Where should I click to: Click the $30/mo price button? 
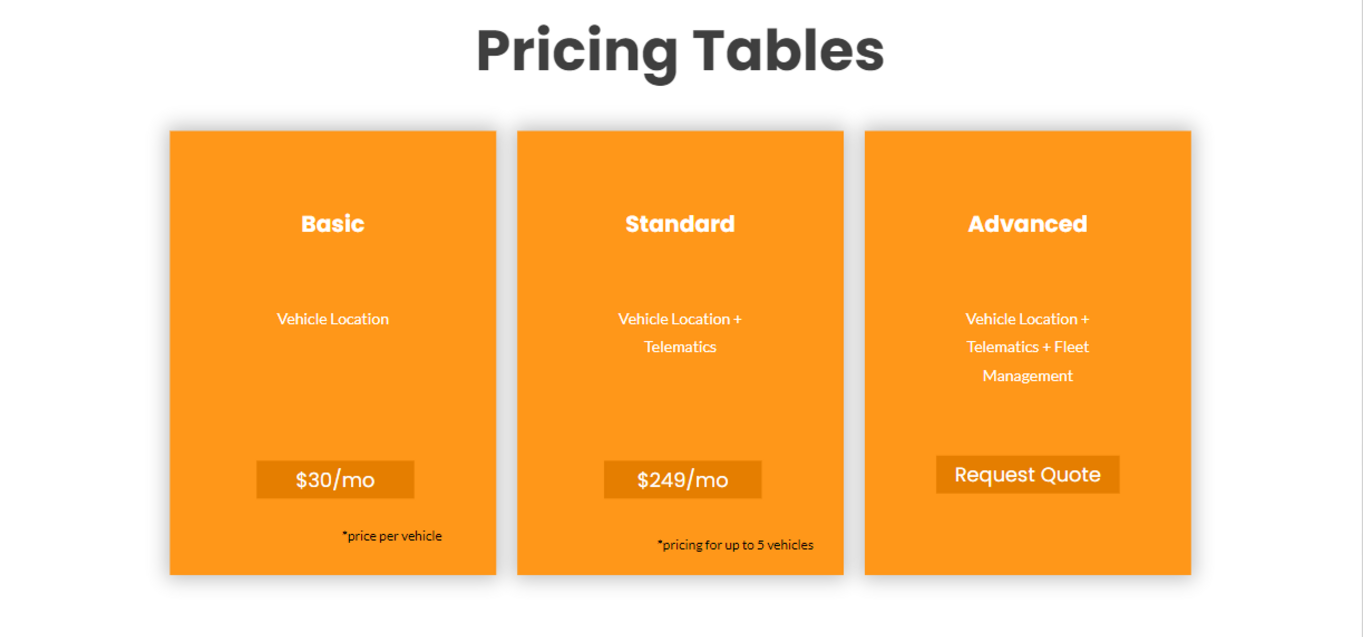(x=335, y=480)
